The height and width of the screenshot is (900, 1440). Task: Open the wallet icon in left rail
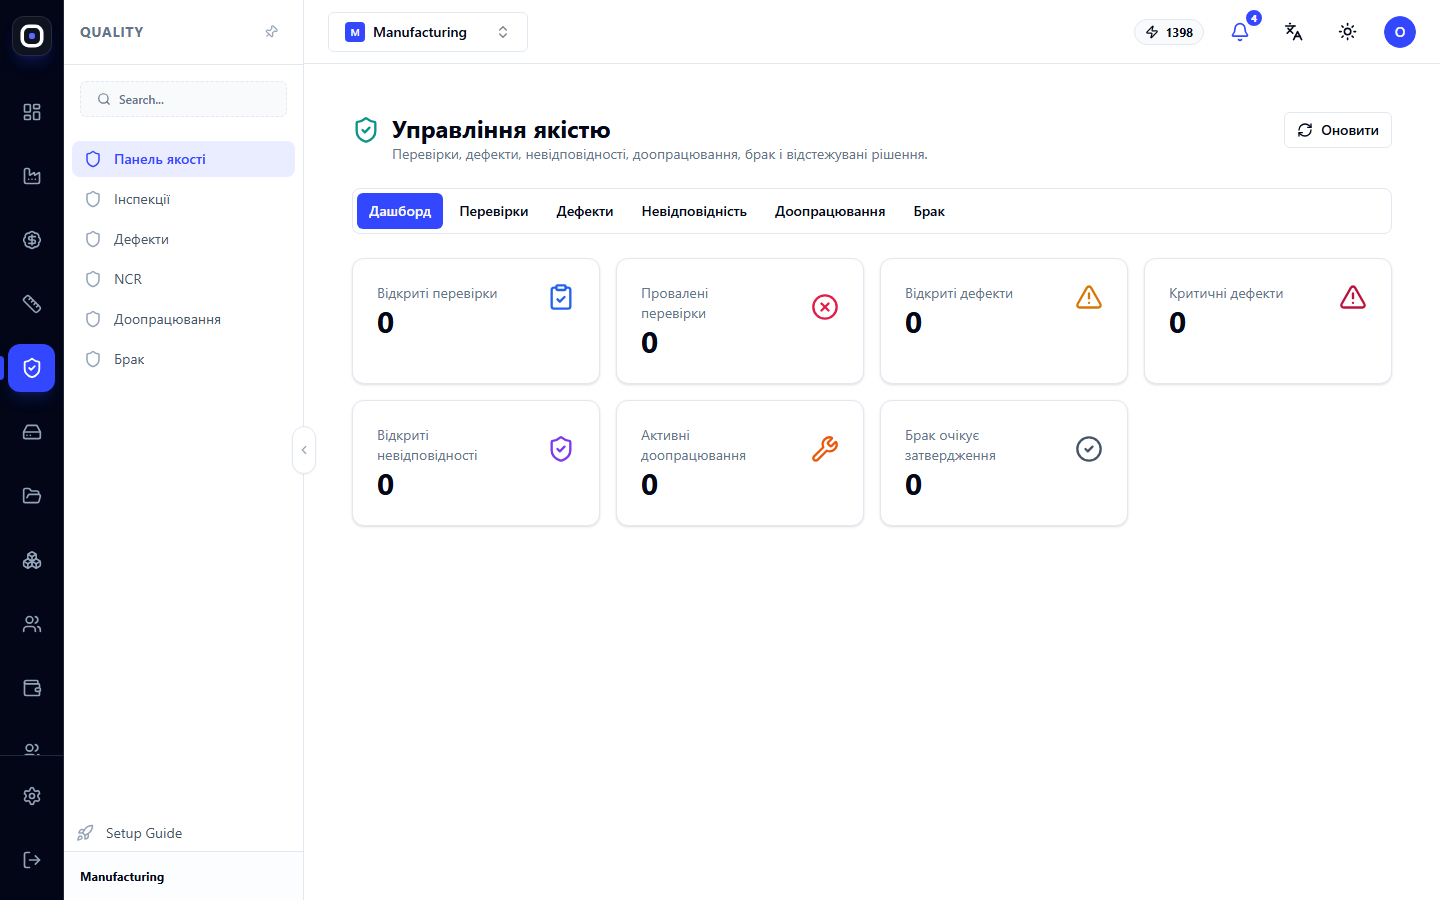[32, 688]
